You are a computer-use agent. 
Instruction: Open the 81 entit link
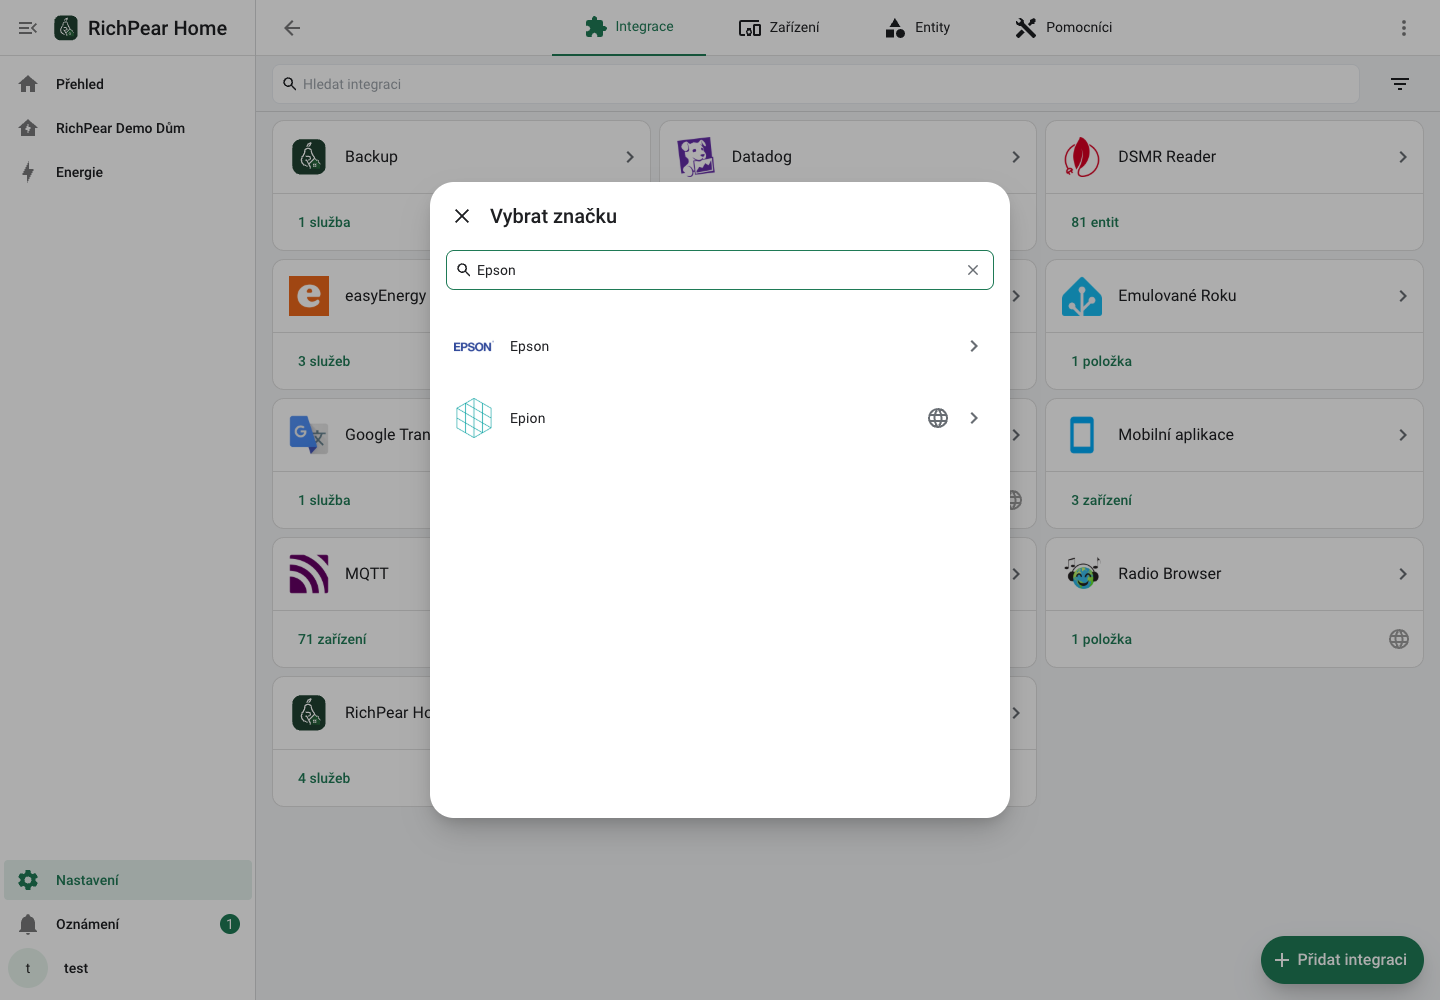(1095, 222)
